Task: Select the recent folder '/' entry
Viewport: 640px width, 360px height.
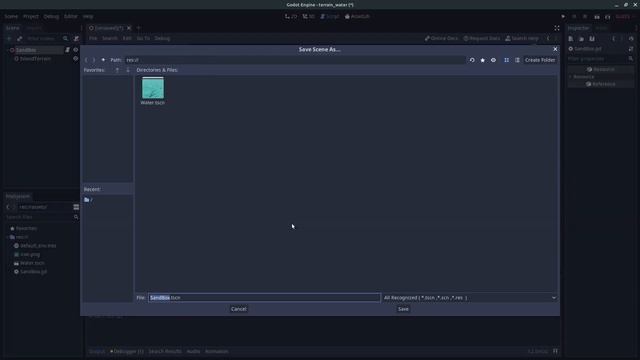Action: pos(88,200)
